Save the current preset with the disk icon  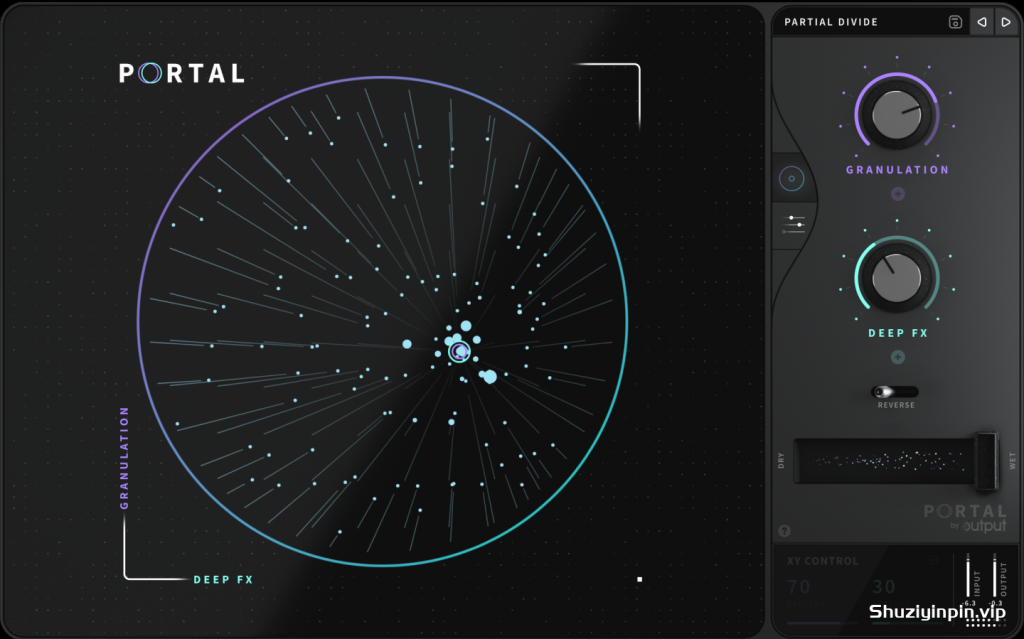tap(955, 22)
